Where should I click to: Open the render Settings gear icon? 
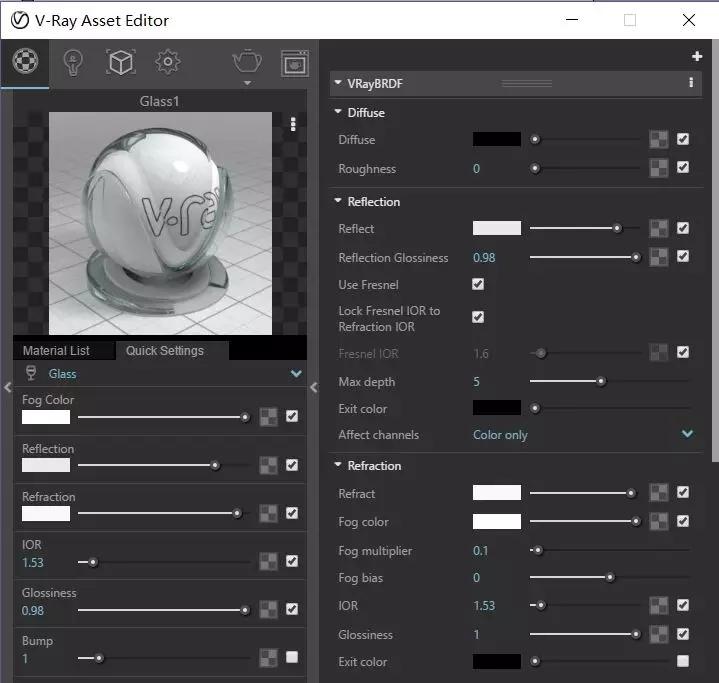point(168,61)
